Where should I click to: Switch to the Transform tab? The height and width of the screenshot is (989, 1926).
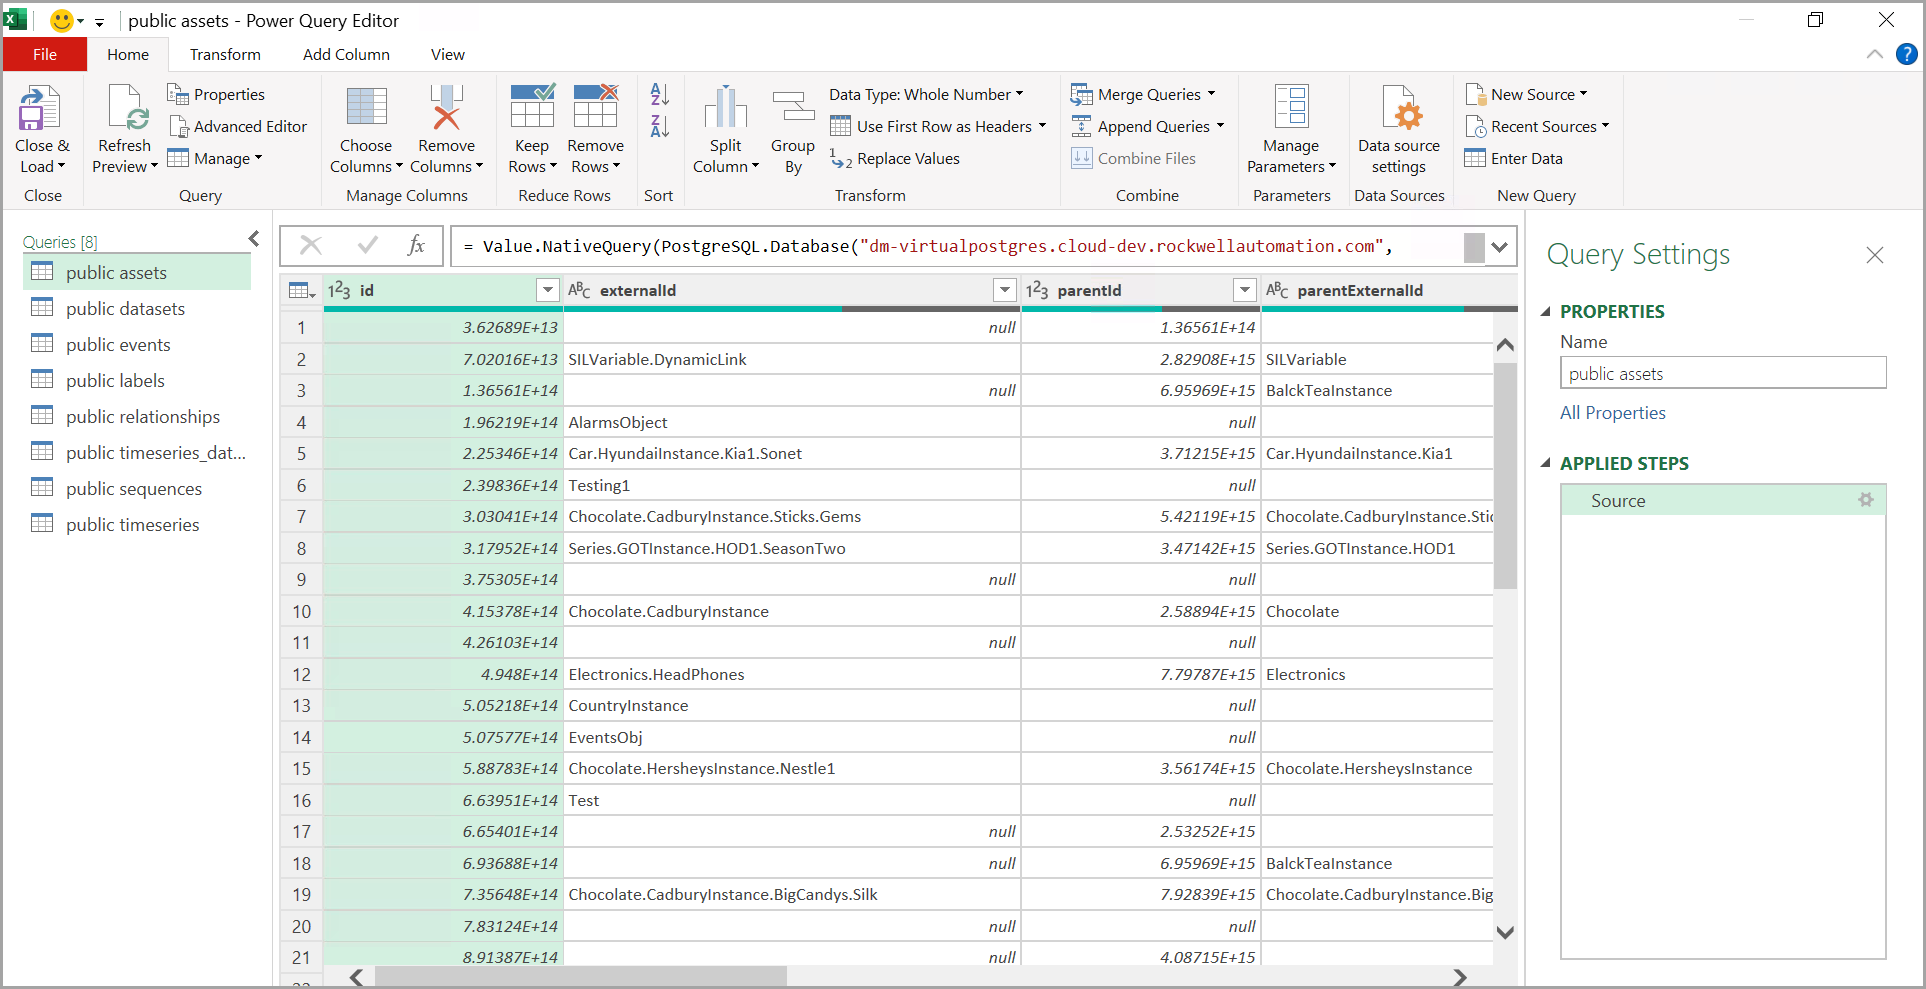click(225, 55)
